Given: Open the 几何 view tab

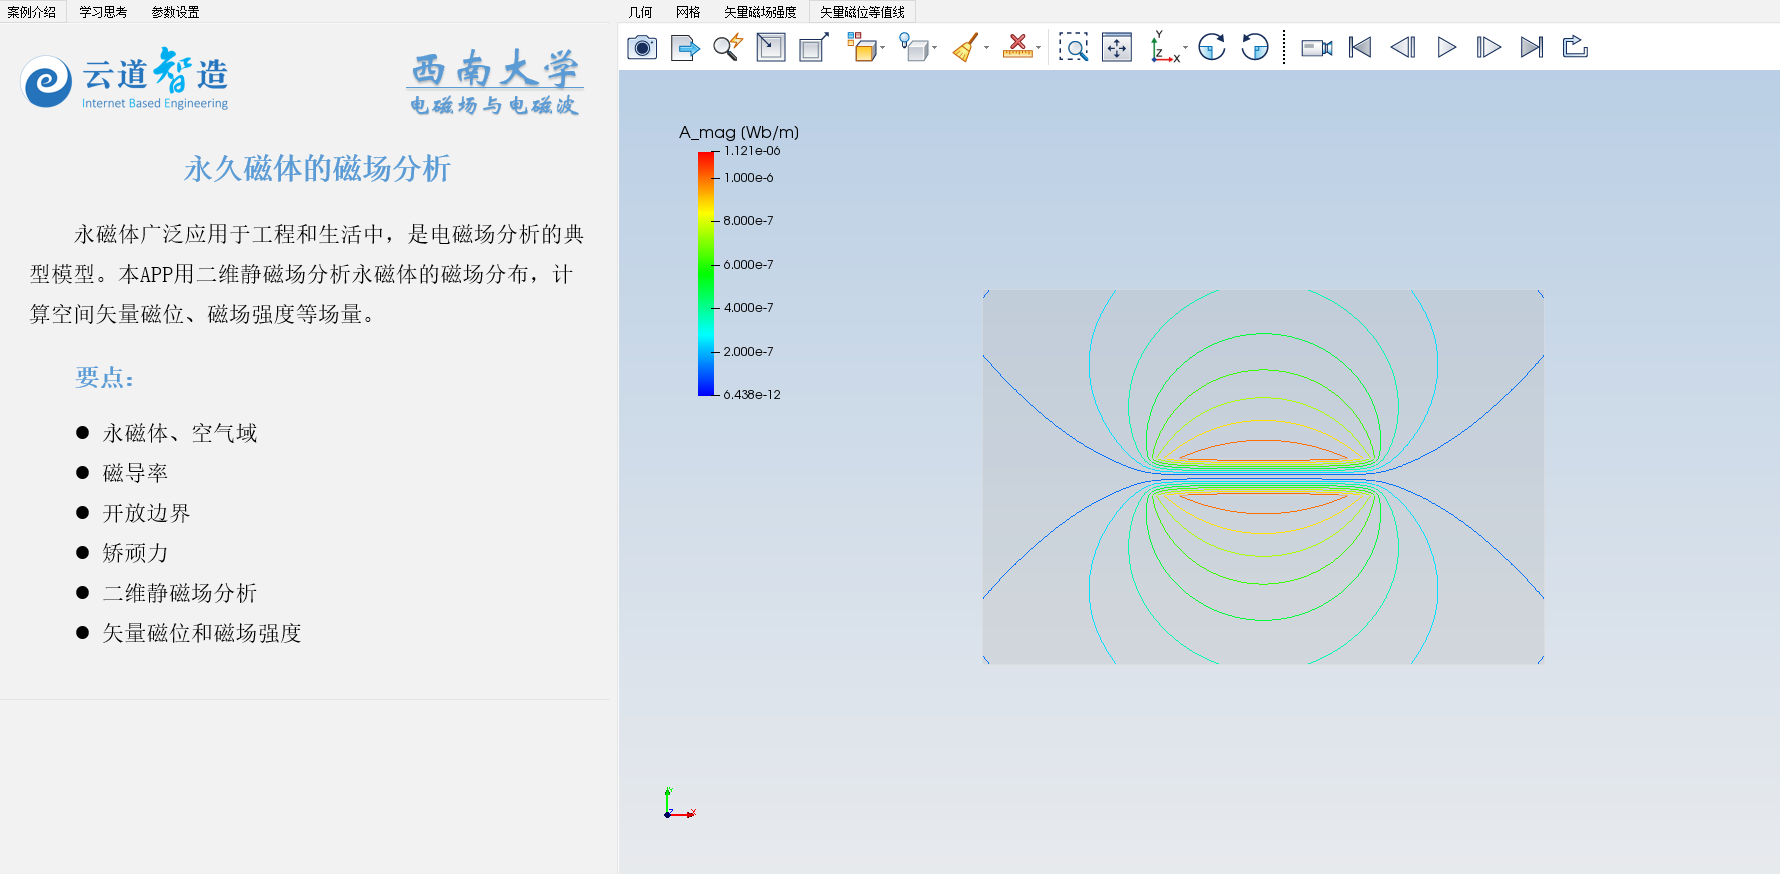Looking at the screenshot, I should pos(641,12).
